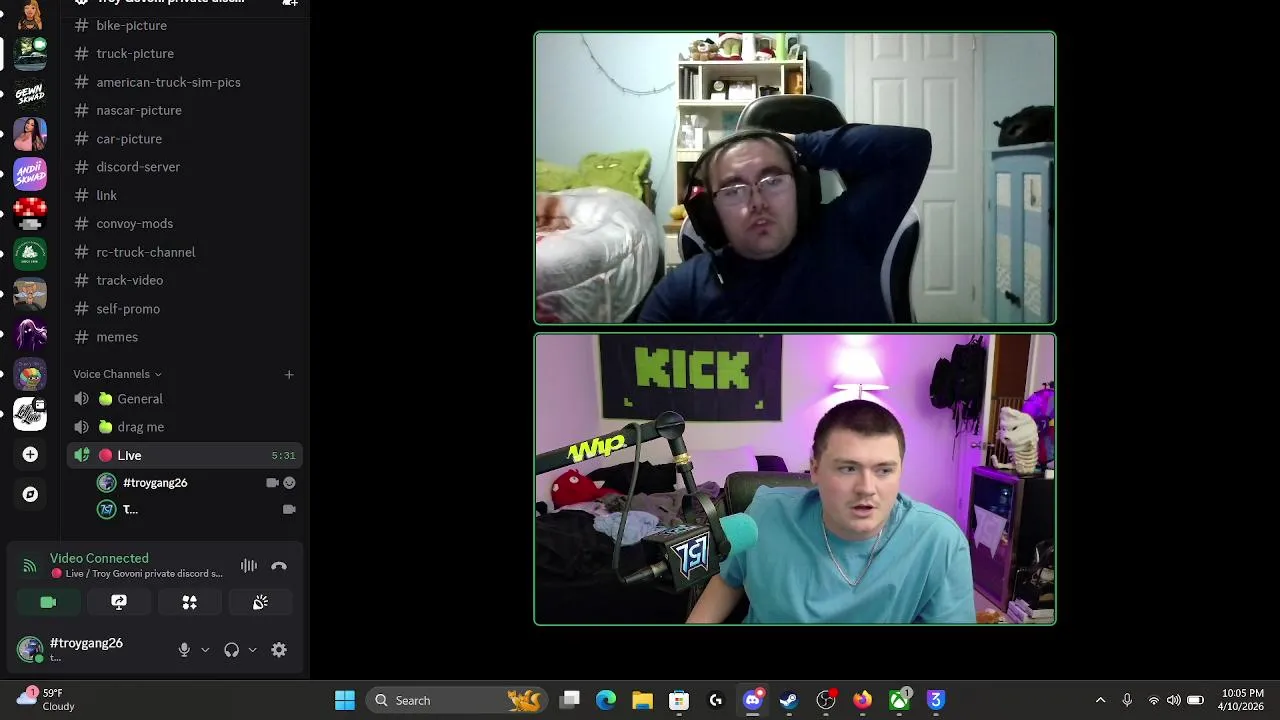
Task: Open Logitech G HUB from taskbar
Action: (716, 700)
